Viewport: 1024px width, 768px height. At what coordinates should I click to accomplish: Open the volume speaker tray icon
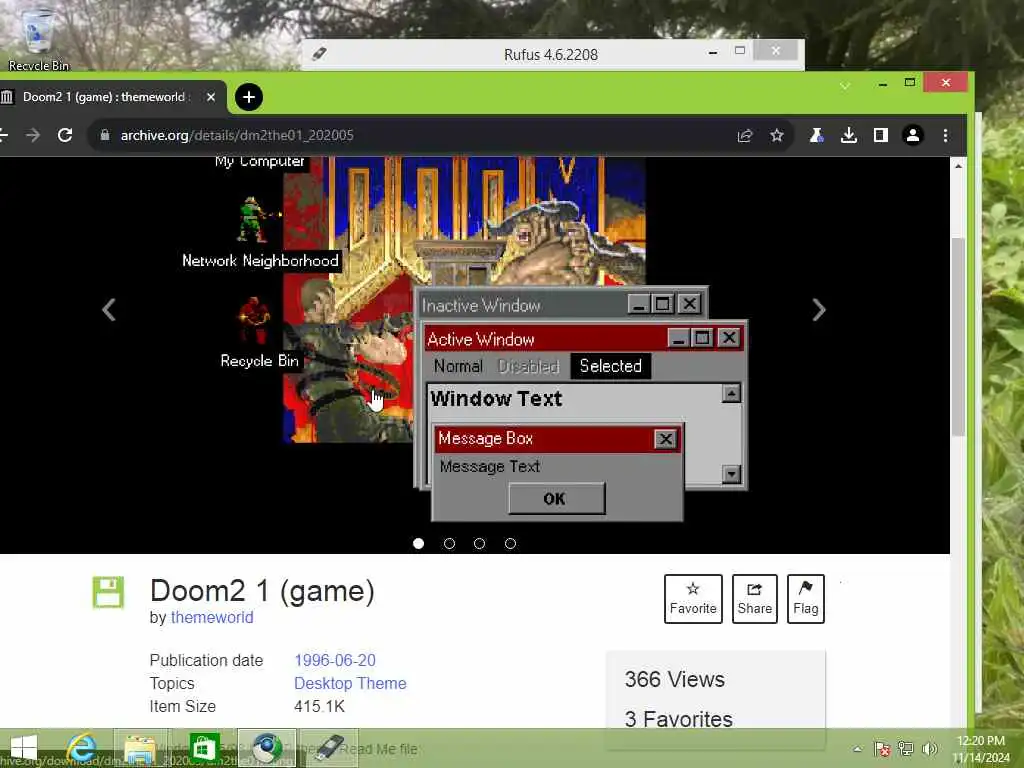pos(929,748)
